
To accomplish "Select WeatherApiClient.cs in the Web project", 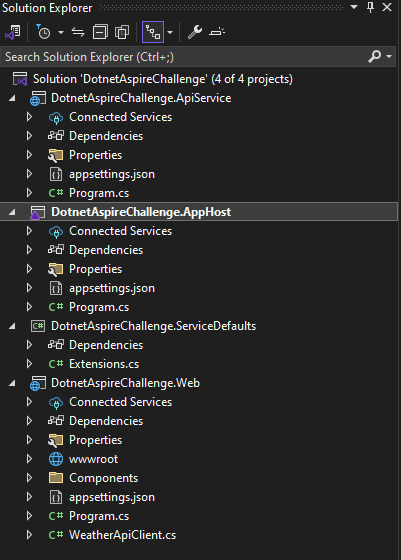I will point(122,535).
